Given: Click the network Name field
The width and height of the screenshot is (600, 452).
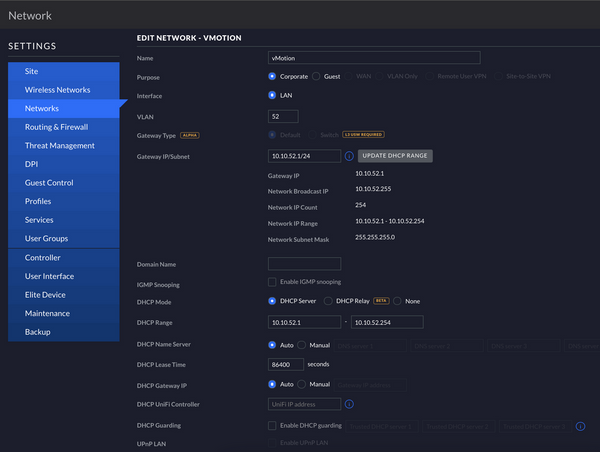Looking at the screenshot, I should [374, 58].
